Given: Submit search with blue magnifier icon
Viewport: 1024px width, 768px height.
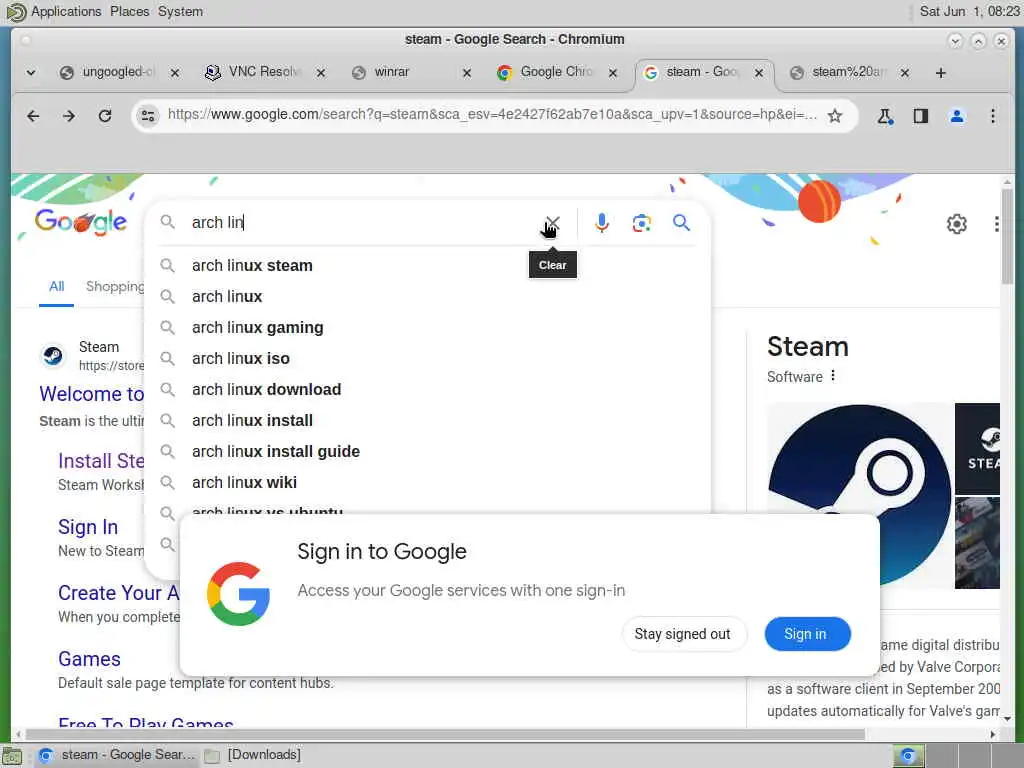Looking at the screenshot, I should tap(681, 223).
